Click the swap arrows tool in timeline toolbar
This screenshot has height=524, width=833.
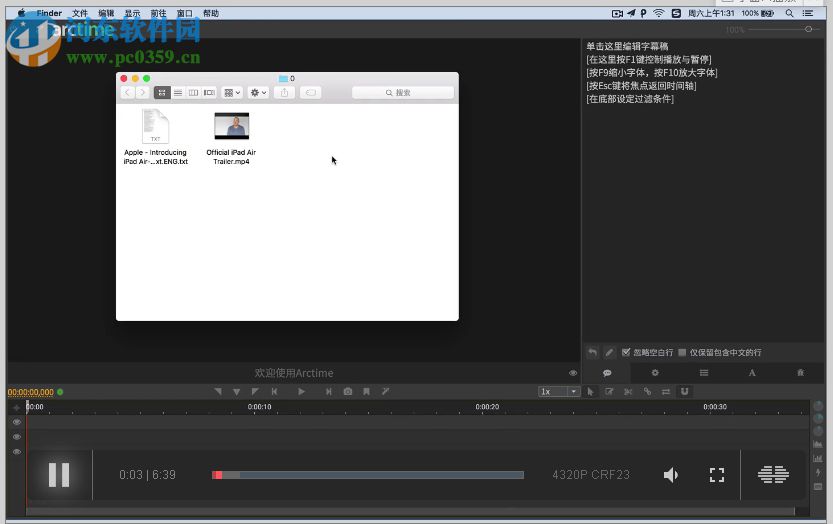click(666, 392)
